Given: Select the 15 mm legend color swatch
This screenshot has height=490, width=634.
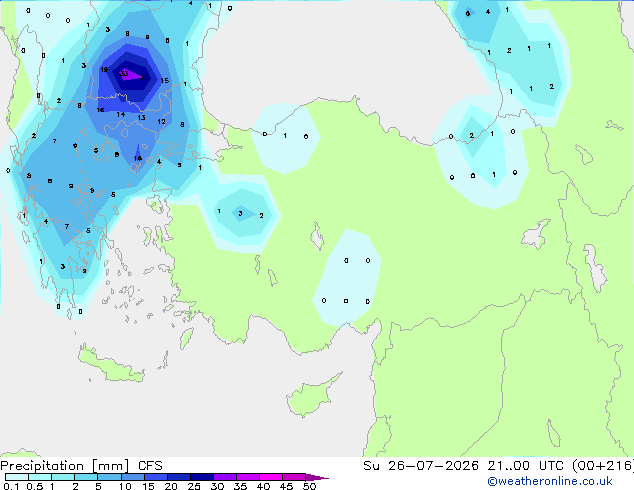Looking at the screenshot, I should tap(156, 477).
